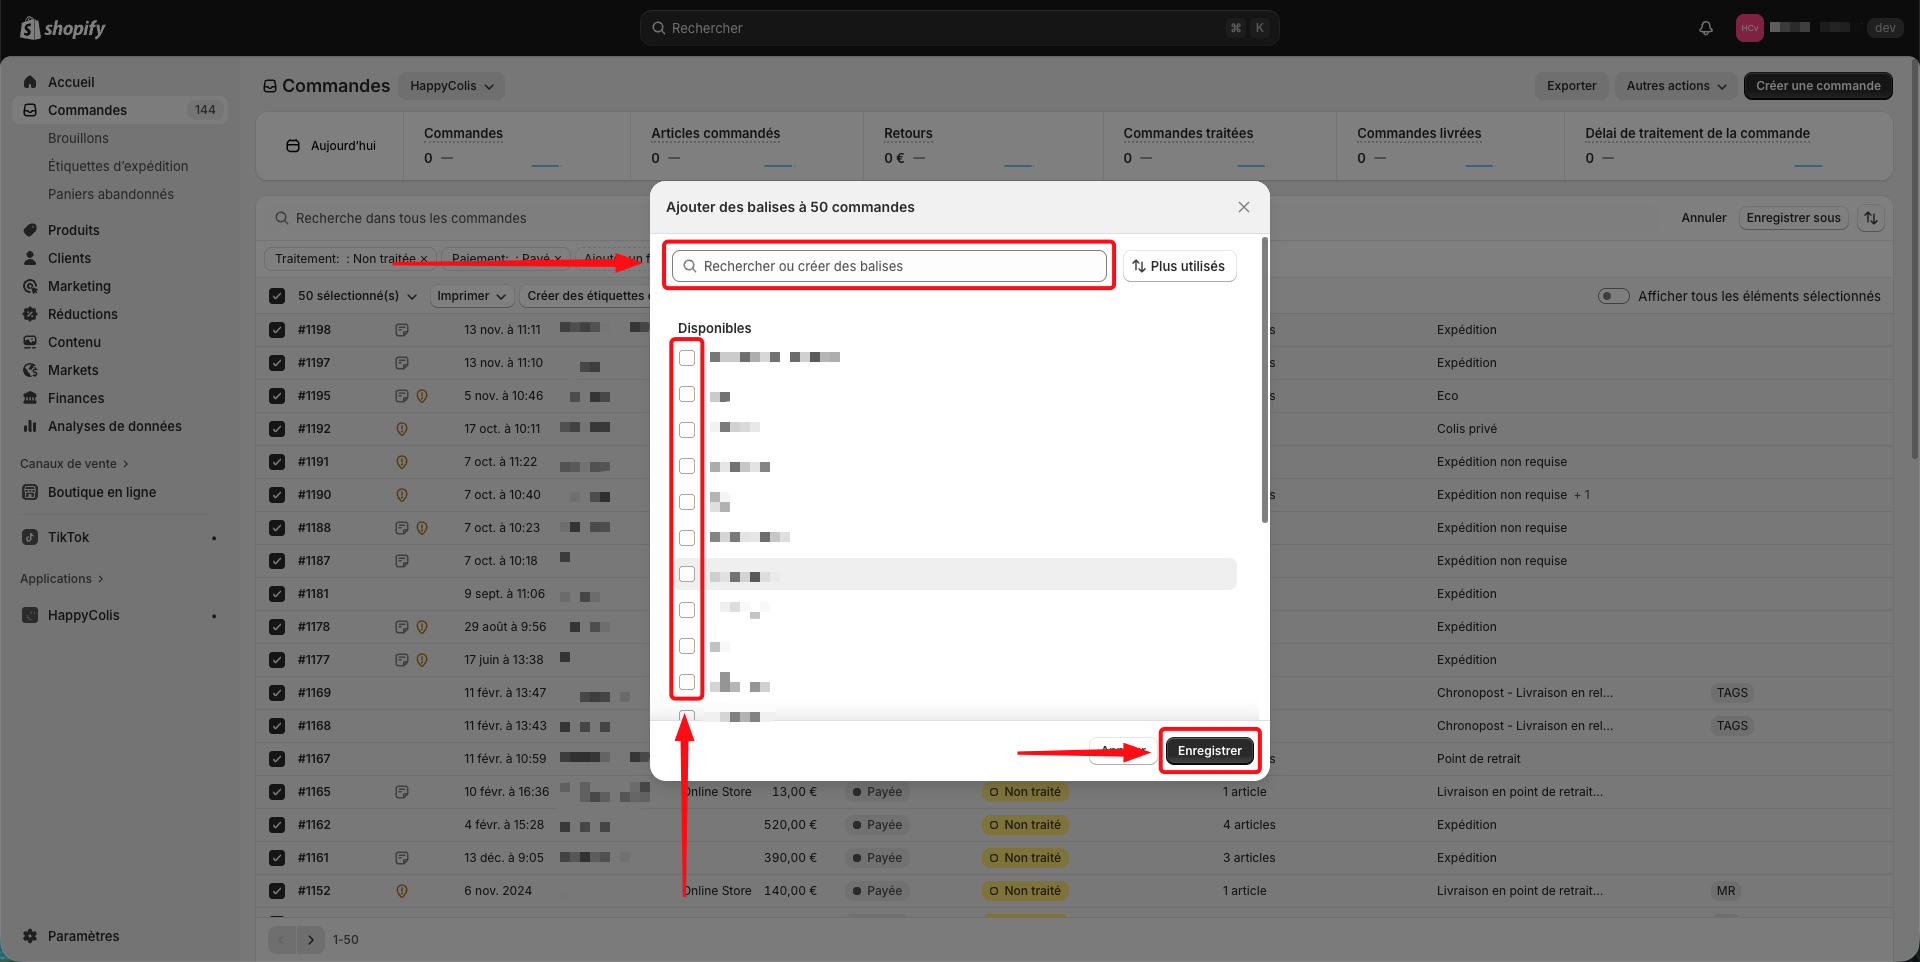Click the note icon on order #1198
1920x962 pixels.
pos(402,330)
